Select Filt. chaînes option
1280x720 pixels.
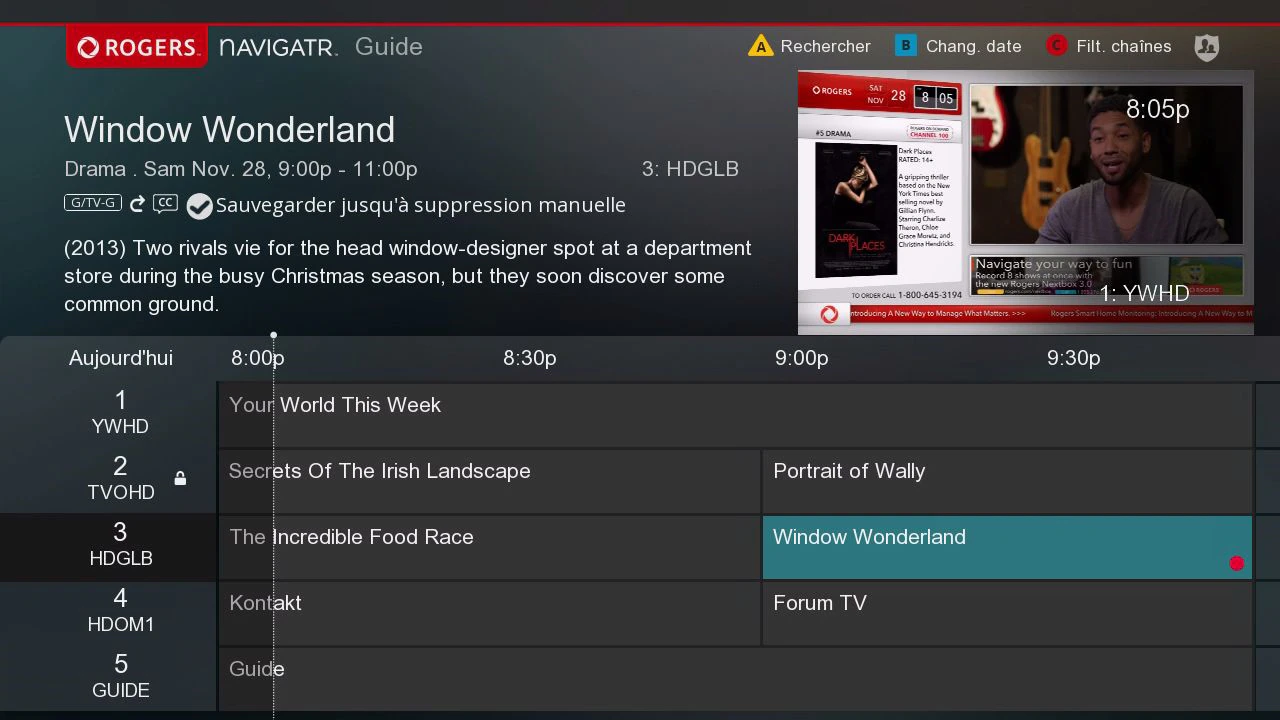(1124, 46)
